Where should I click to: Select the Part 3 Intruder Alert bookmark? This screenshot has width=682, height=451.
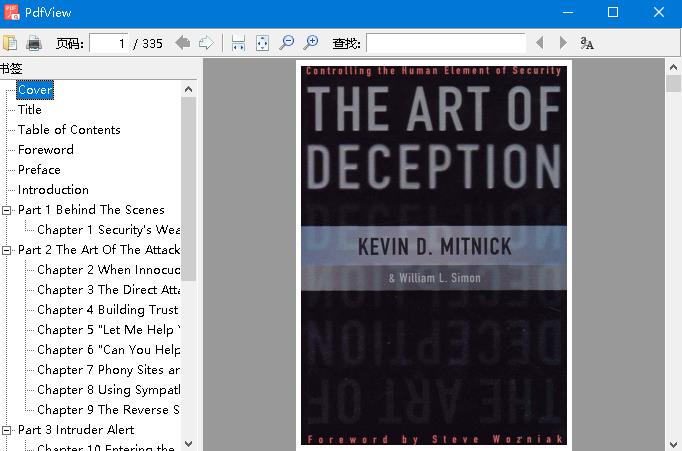pyautogui.click(x=76, y=430)
